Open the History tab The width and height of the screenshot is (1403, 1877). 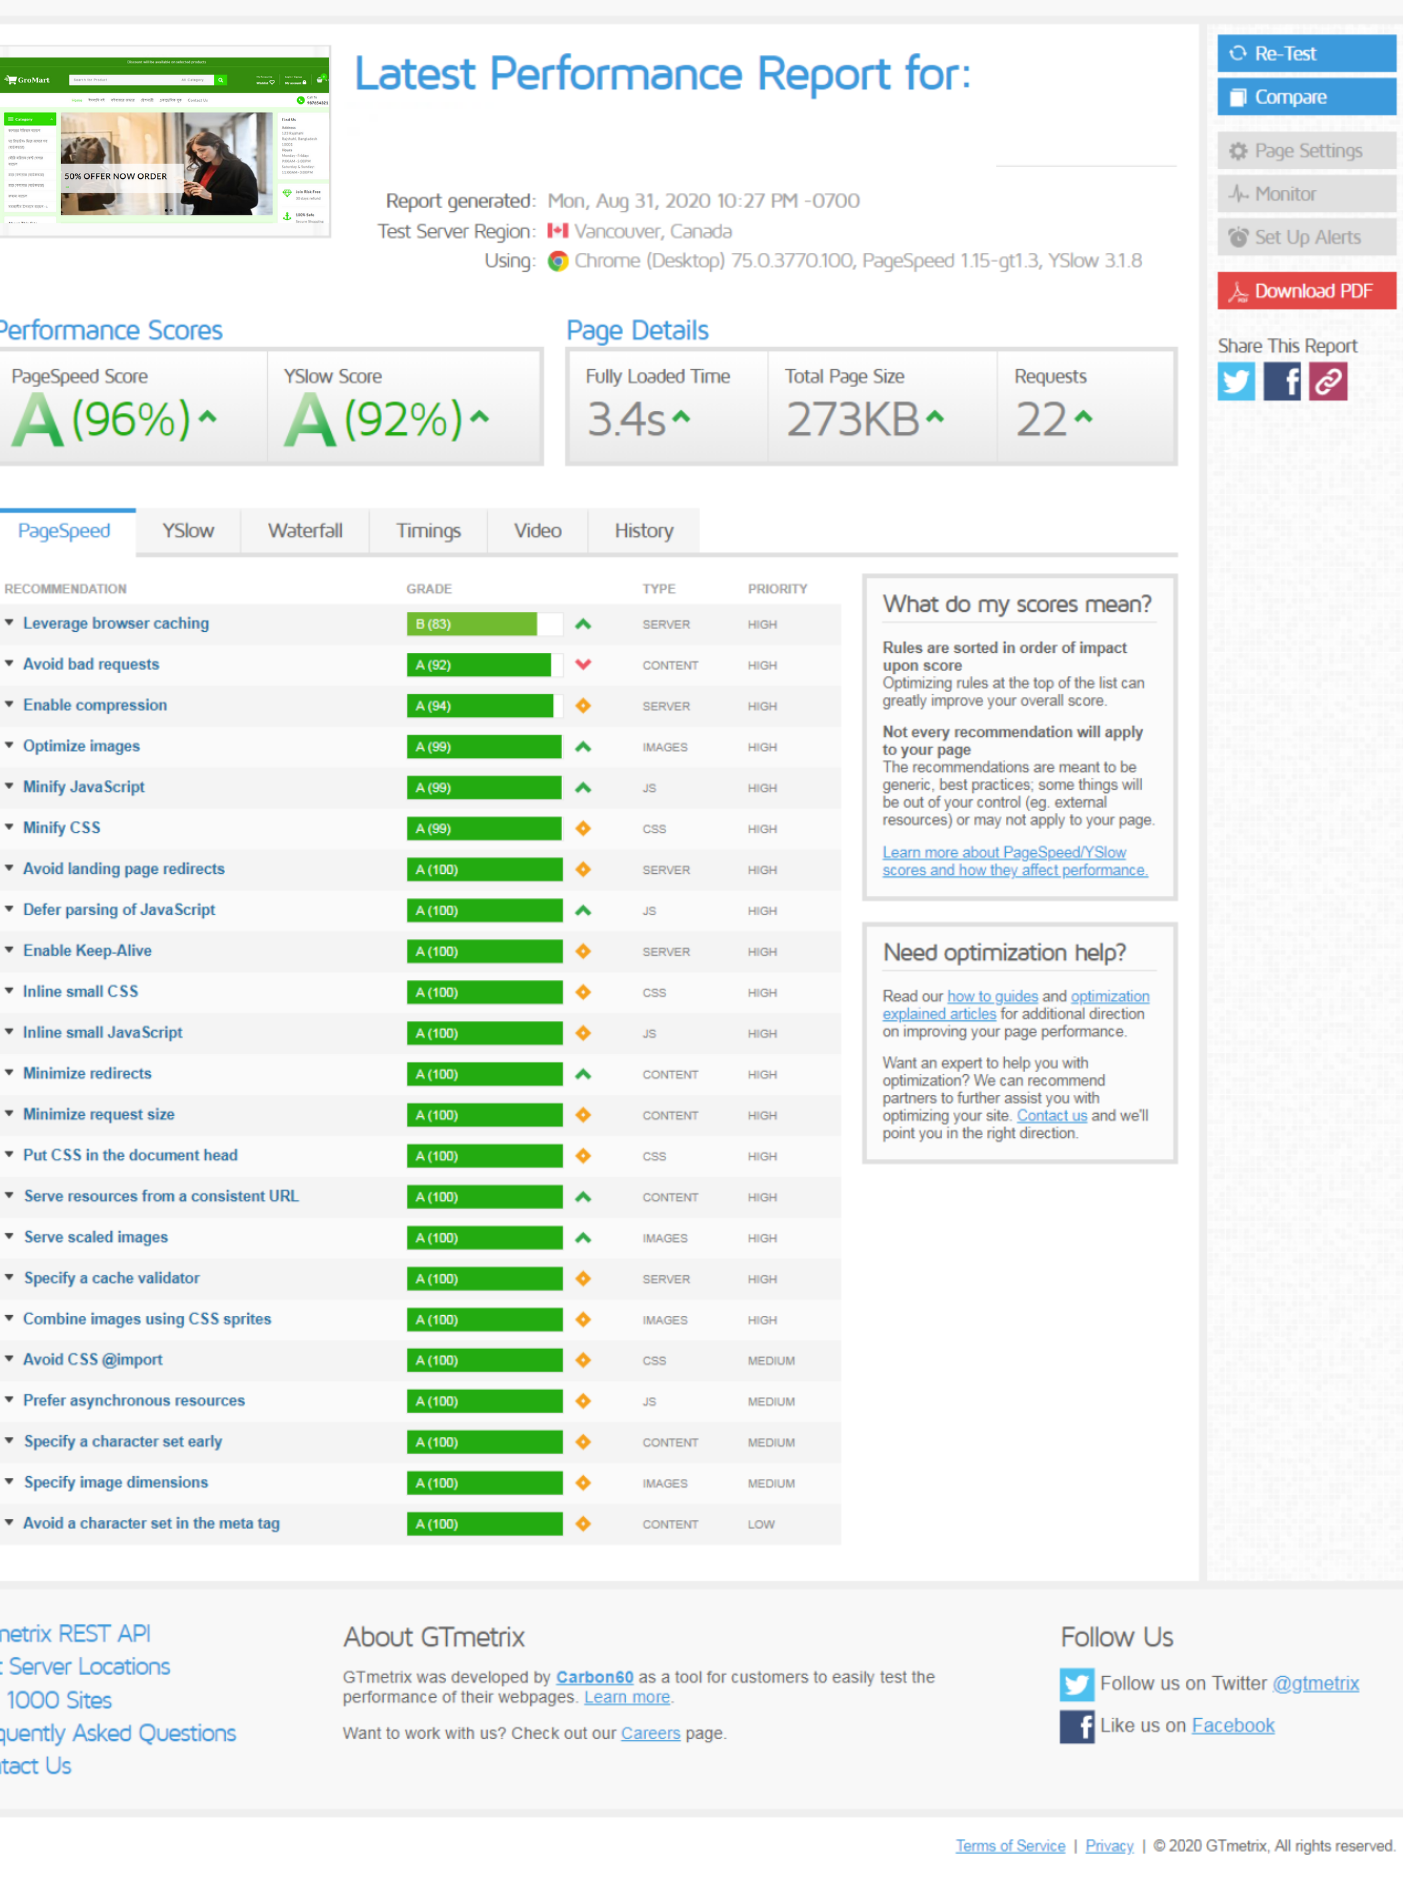click(644, 531)
